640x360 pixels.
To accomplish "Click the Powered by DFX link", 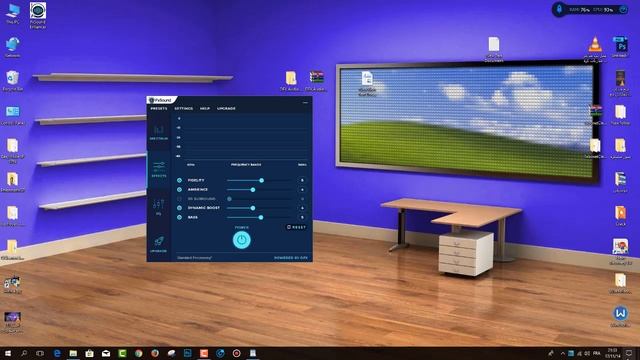I will point(291,258).
